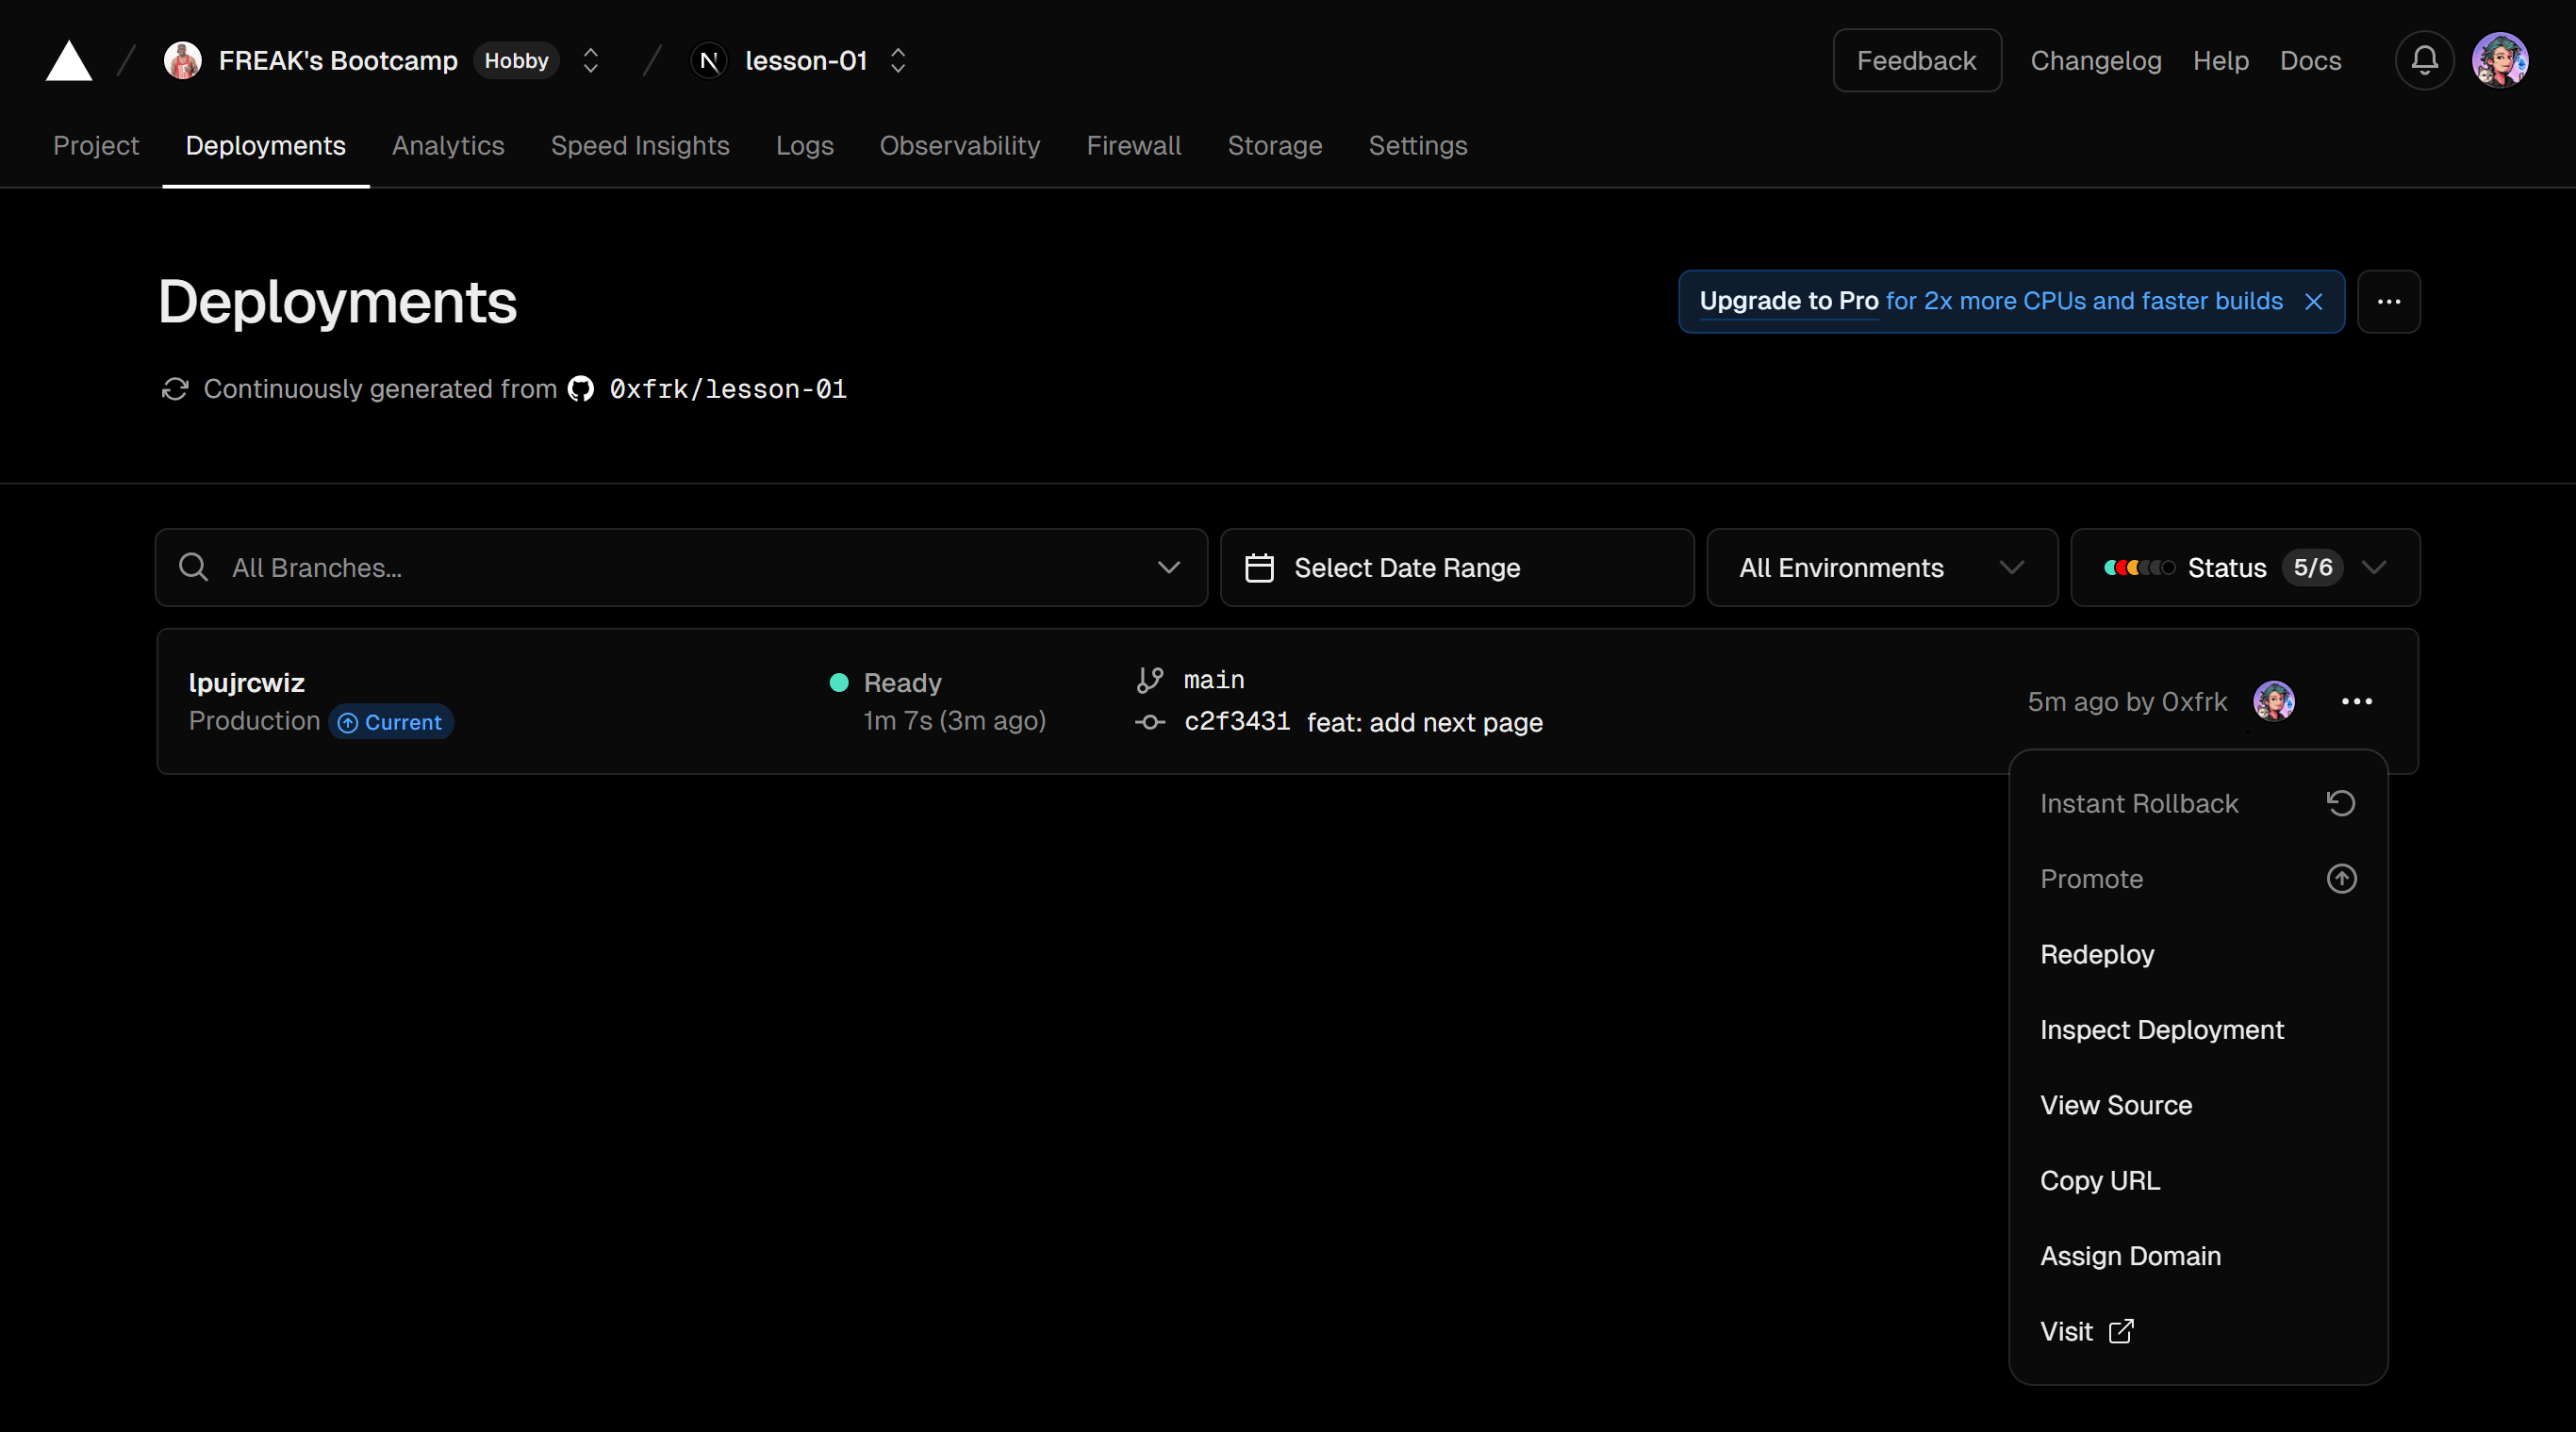Click the branch icon next to main
This screenshot has height=1432, width=2576.
coord(1150,680)
